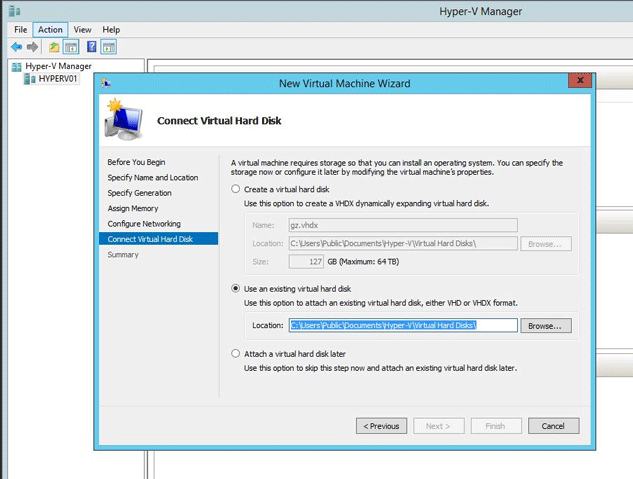Click the Back arrow toolbar icon
633x479 pixels.
pyautogui.click(x=17, y=47)
